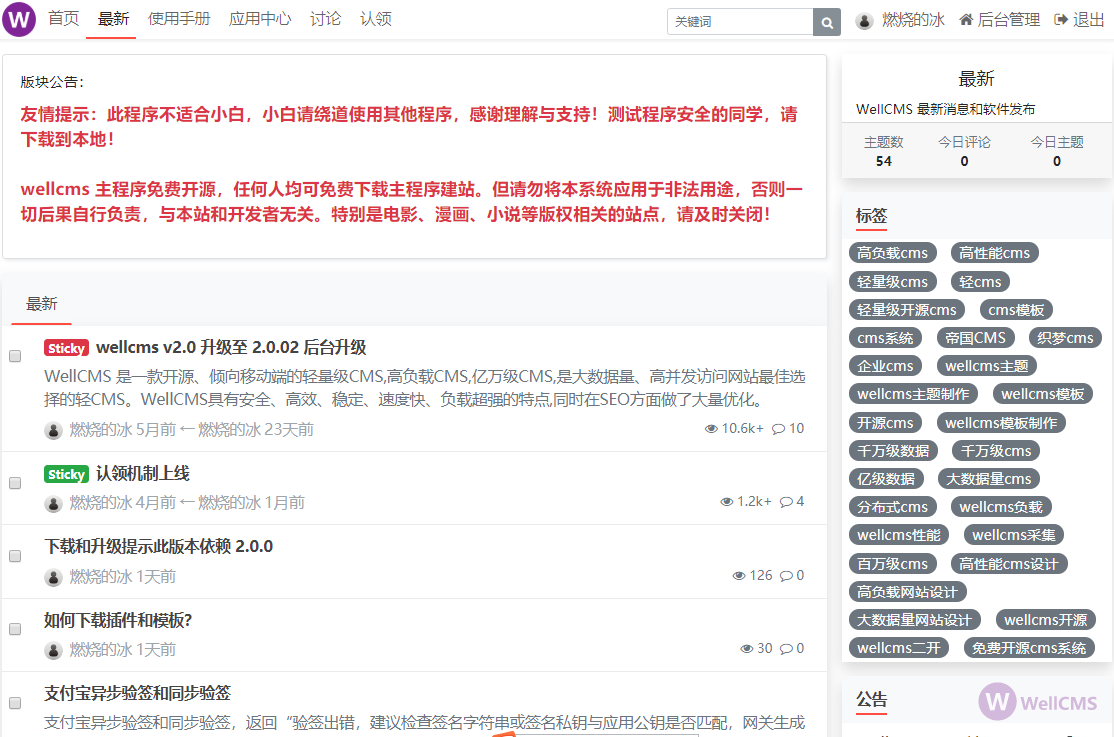This screenshot has height=737, width=1114.
Task: Click 主题数 count 54
Action: tap(884, 161)
